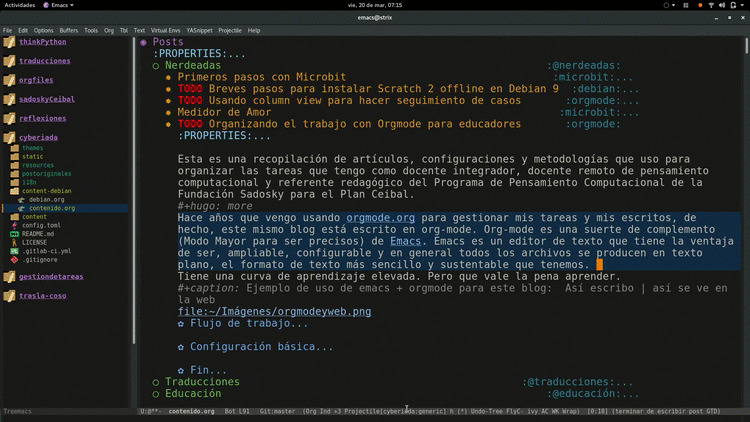Open the Org menu
The image size is (750, 422).
(x=109, y=30)
